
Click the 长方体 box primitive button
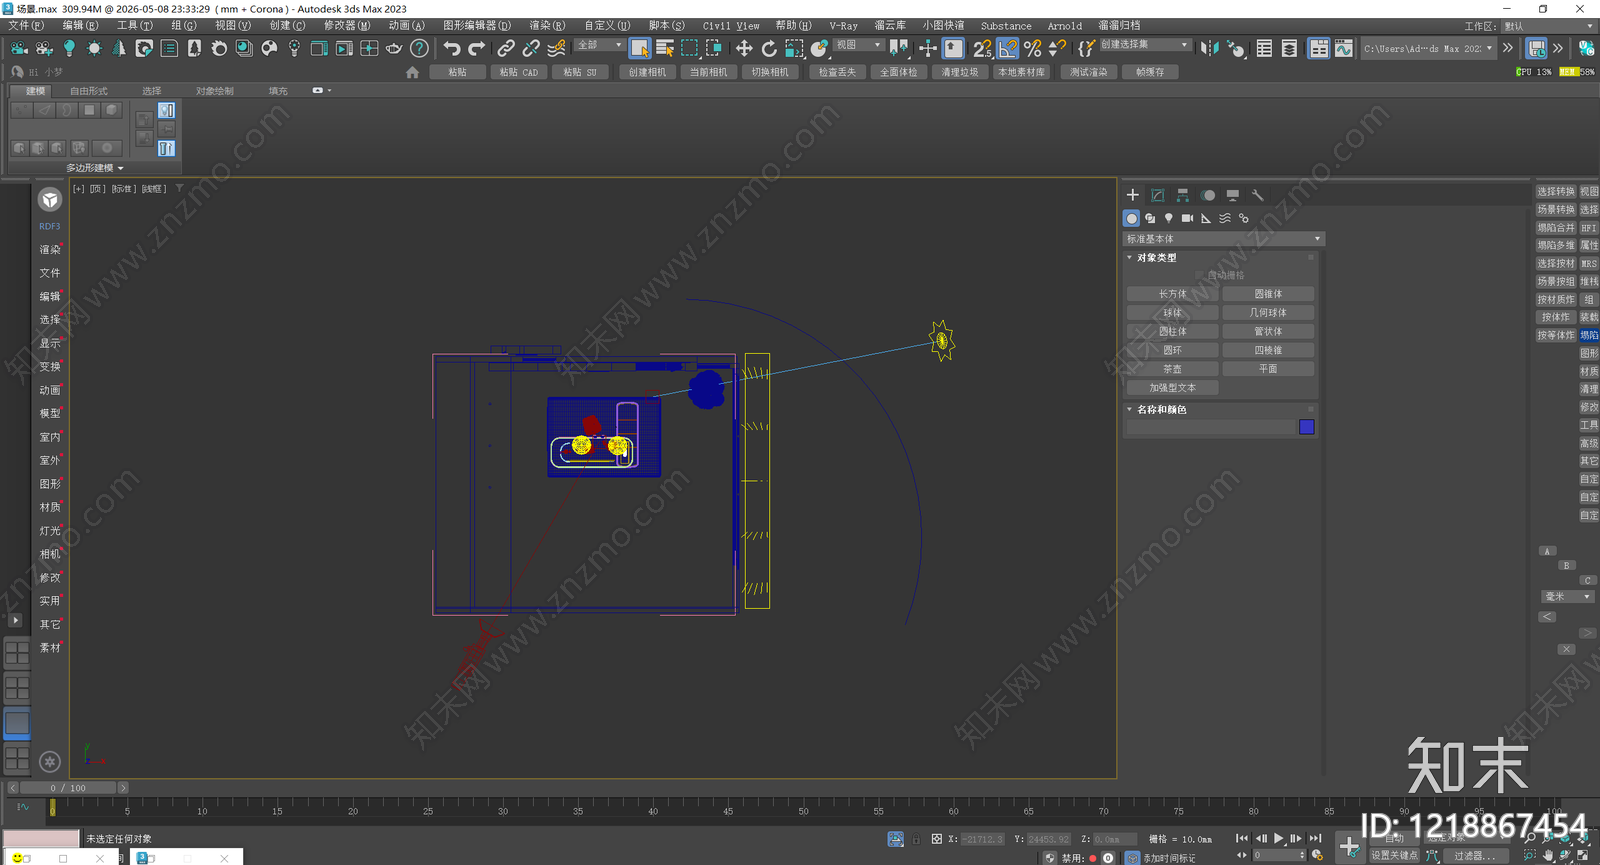[1172, 294]
